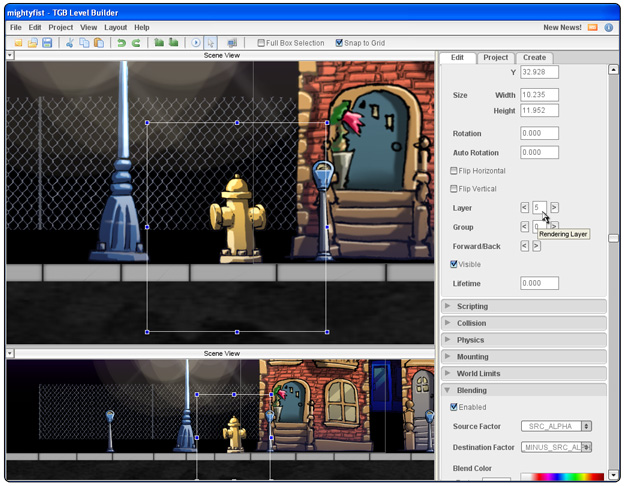The height and width of the screenshot is (486, 625).
Task: Enable Flip Vertical checkbox
Action: pyautogui.click(x=454, y=189)
